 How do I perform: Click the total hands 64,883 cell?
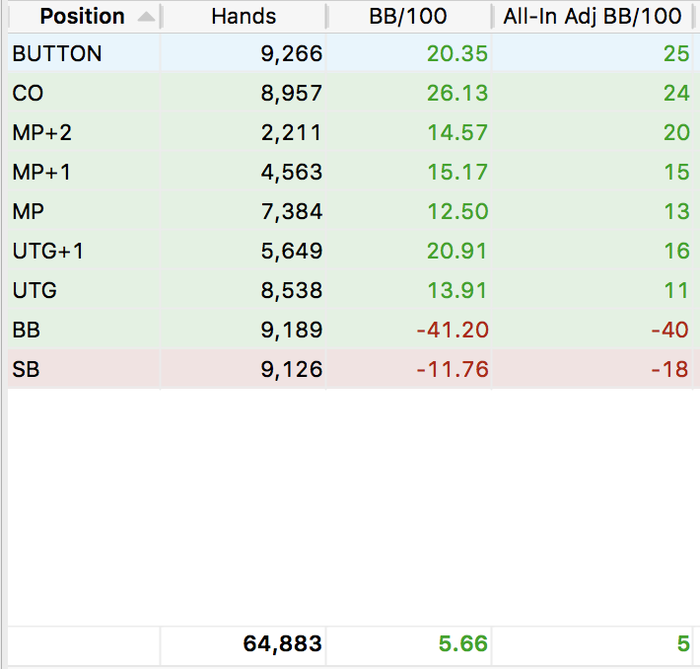coord(243,644)
